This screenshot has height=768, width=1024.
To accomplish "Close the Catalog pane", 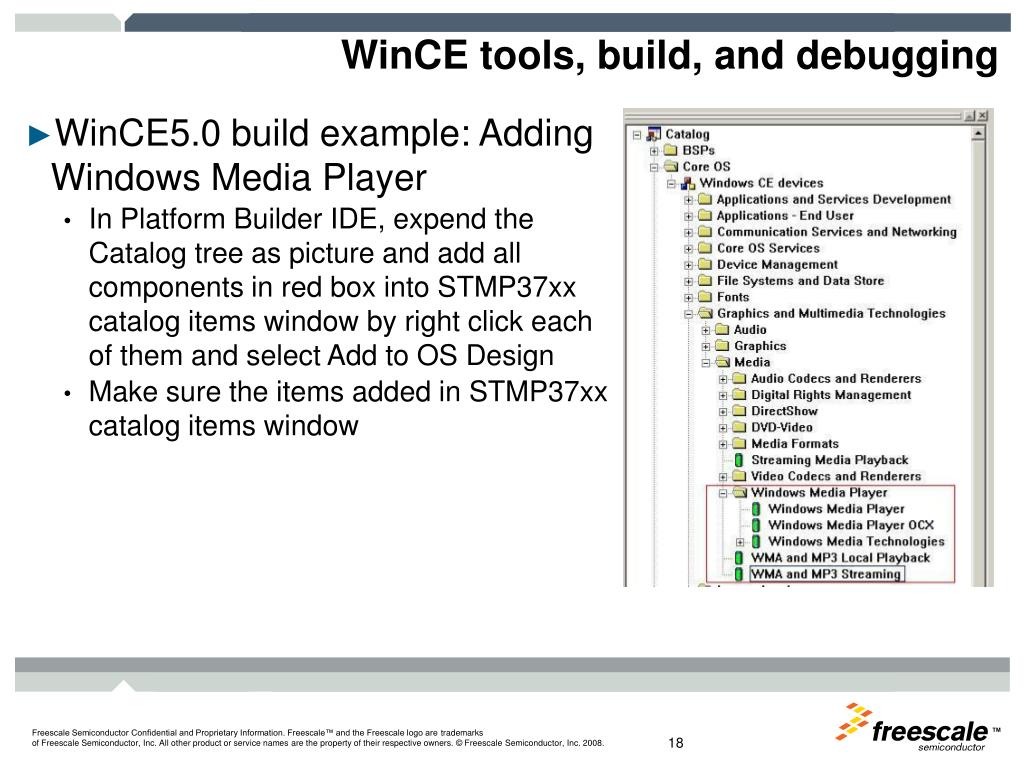I will coord(982,116).
